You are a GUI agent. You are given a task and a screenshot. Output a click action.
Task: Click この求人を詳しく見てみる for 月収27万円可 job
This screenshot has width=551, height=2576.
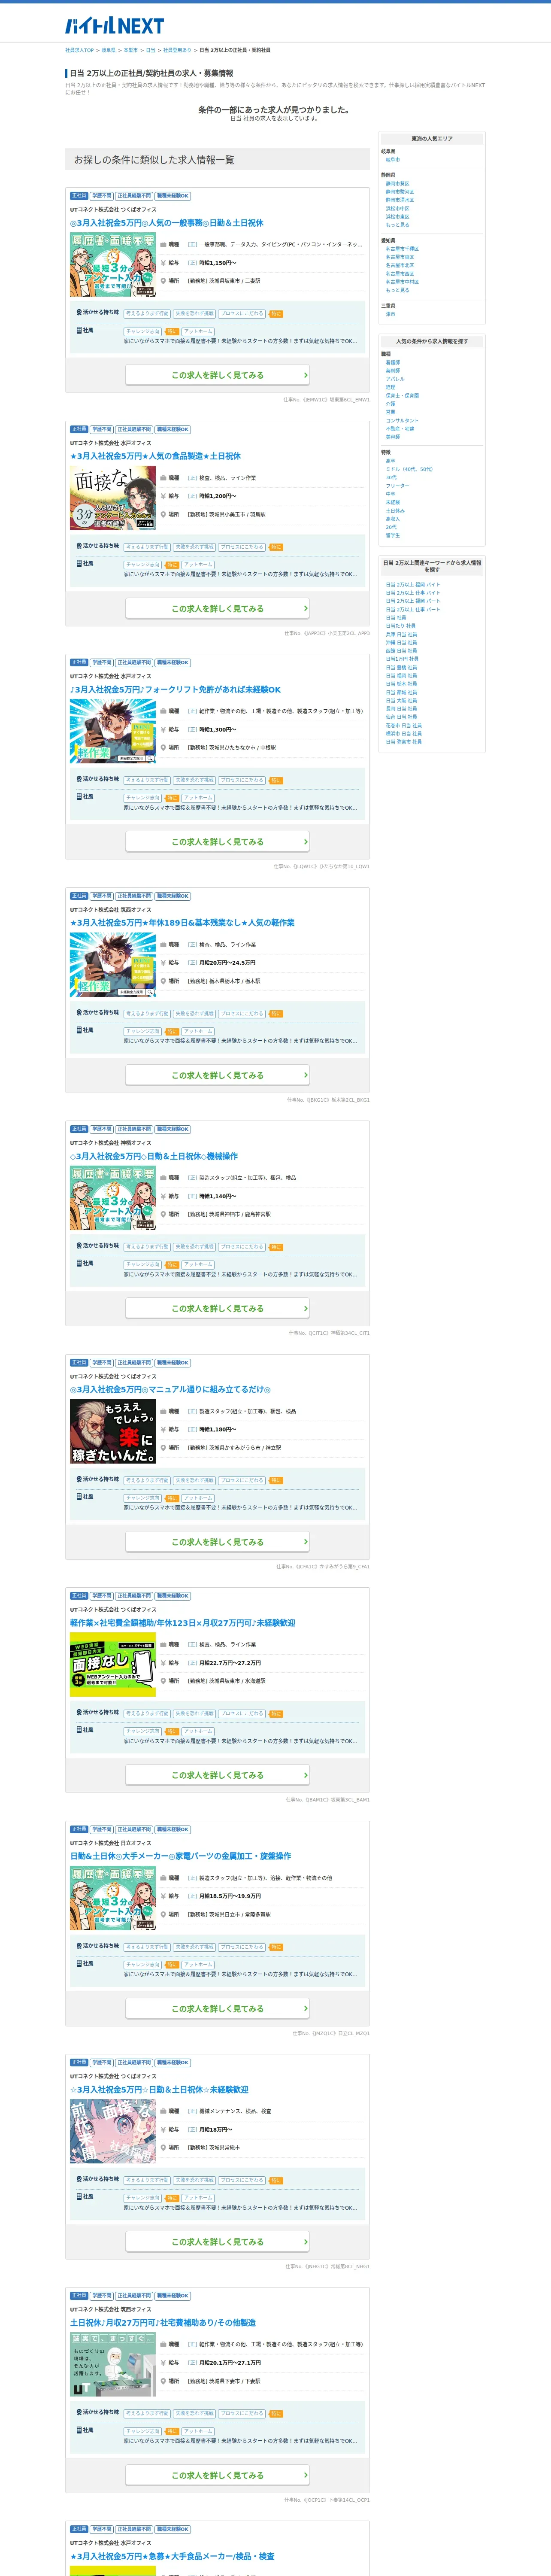pyautogui.click(x=217, y=2475)
